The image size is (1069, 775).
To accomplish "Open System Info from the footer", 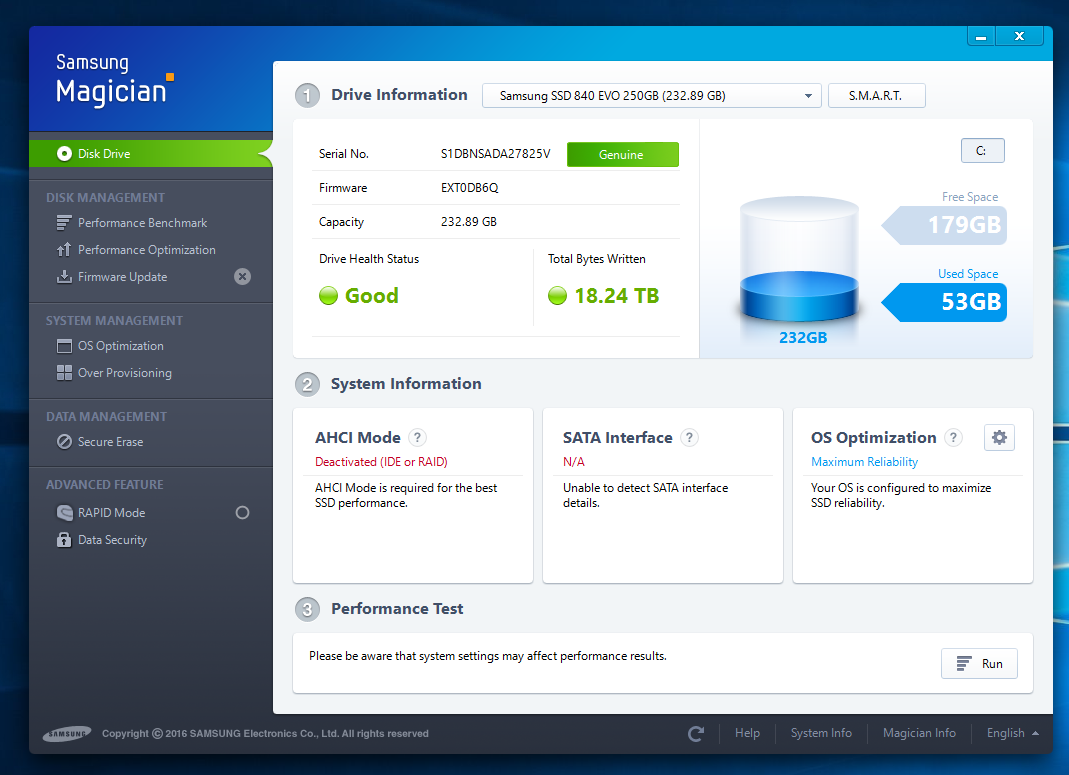I will 821,733.
